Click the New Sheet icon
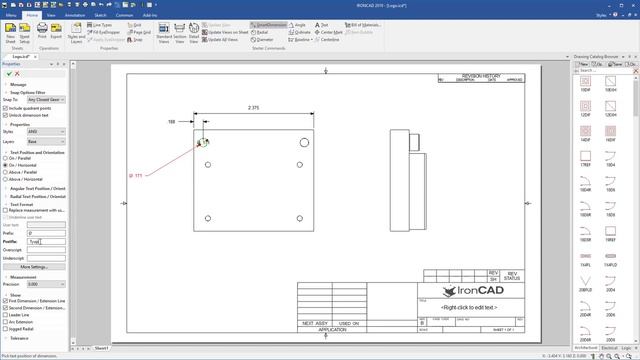Viewport: 640px width, 360px height. click(x=11, y=33)
